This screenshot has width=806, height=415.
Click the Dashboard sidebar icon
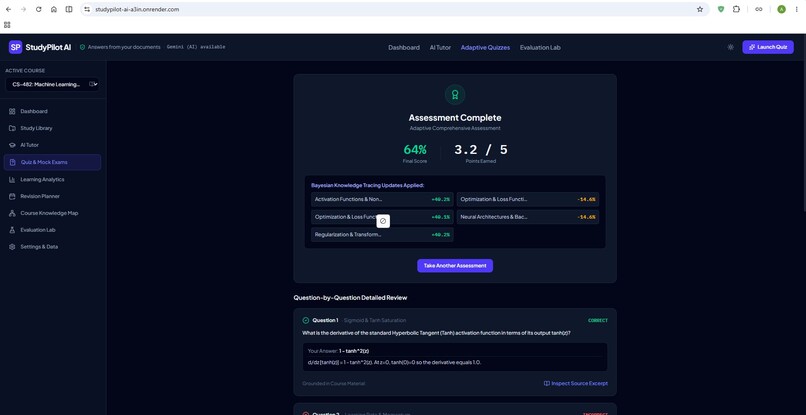tap(12, 111)
